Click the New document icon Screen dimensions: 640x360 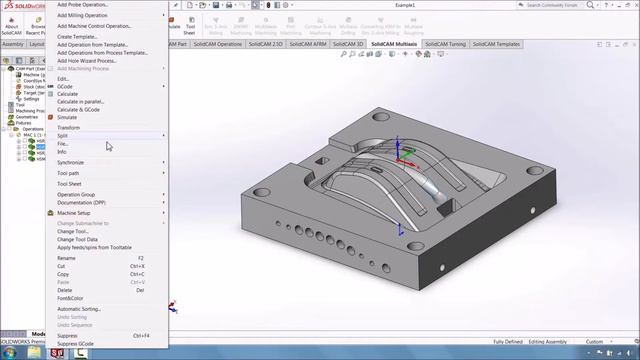pos(190,5)
